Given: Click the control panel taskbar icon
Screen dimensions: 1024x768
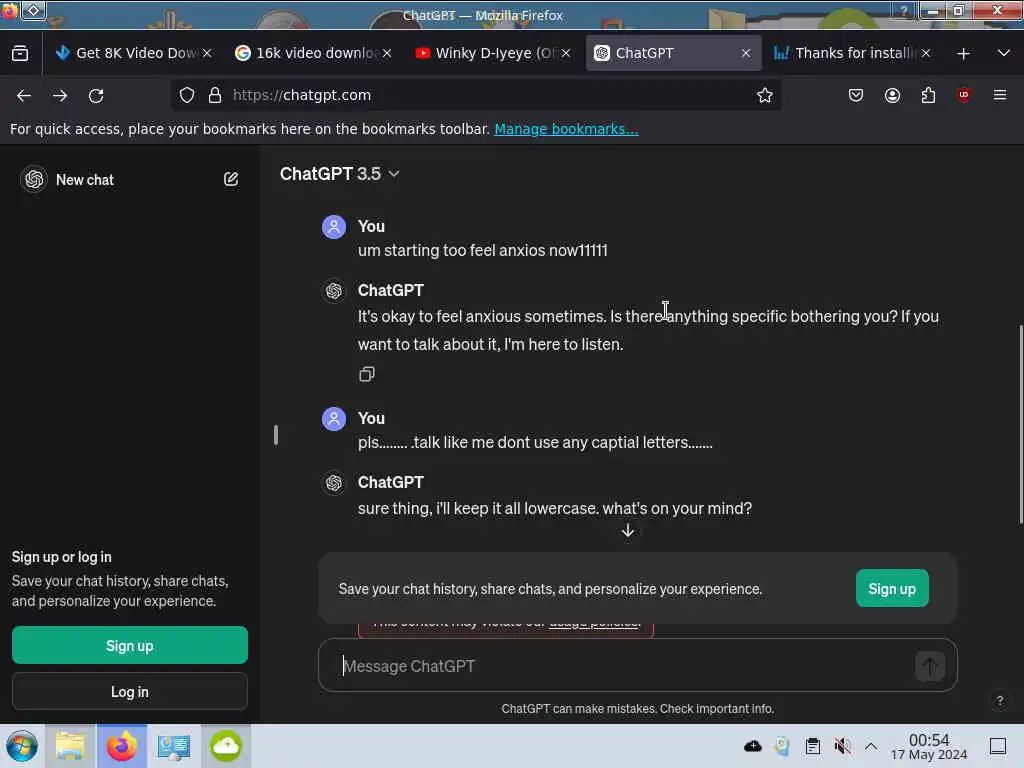Looking at the screenshot, I should (174, 746).
